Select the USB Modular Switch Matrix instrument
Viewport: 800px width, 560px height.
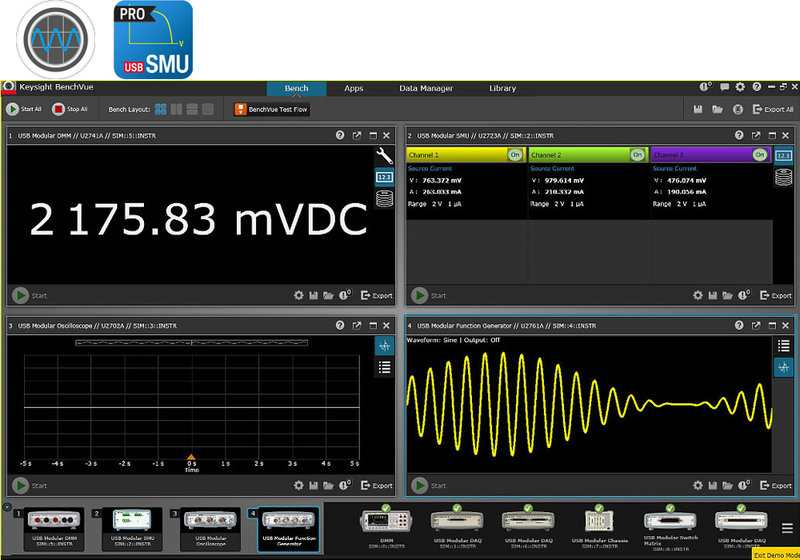(670, 527)
